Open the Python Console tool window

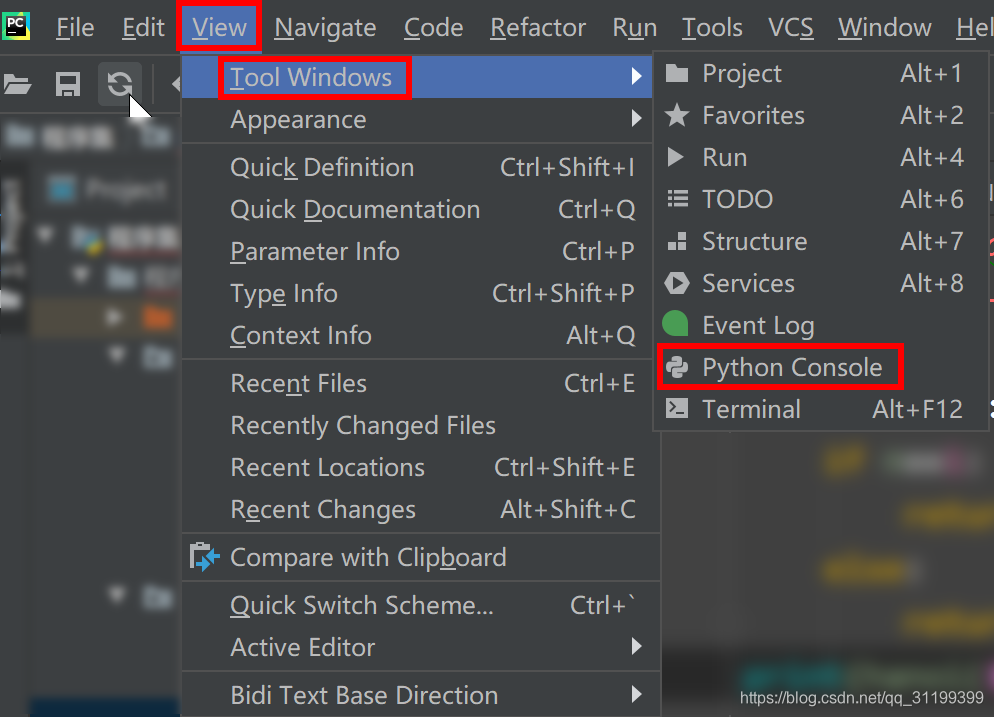781,367
